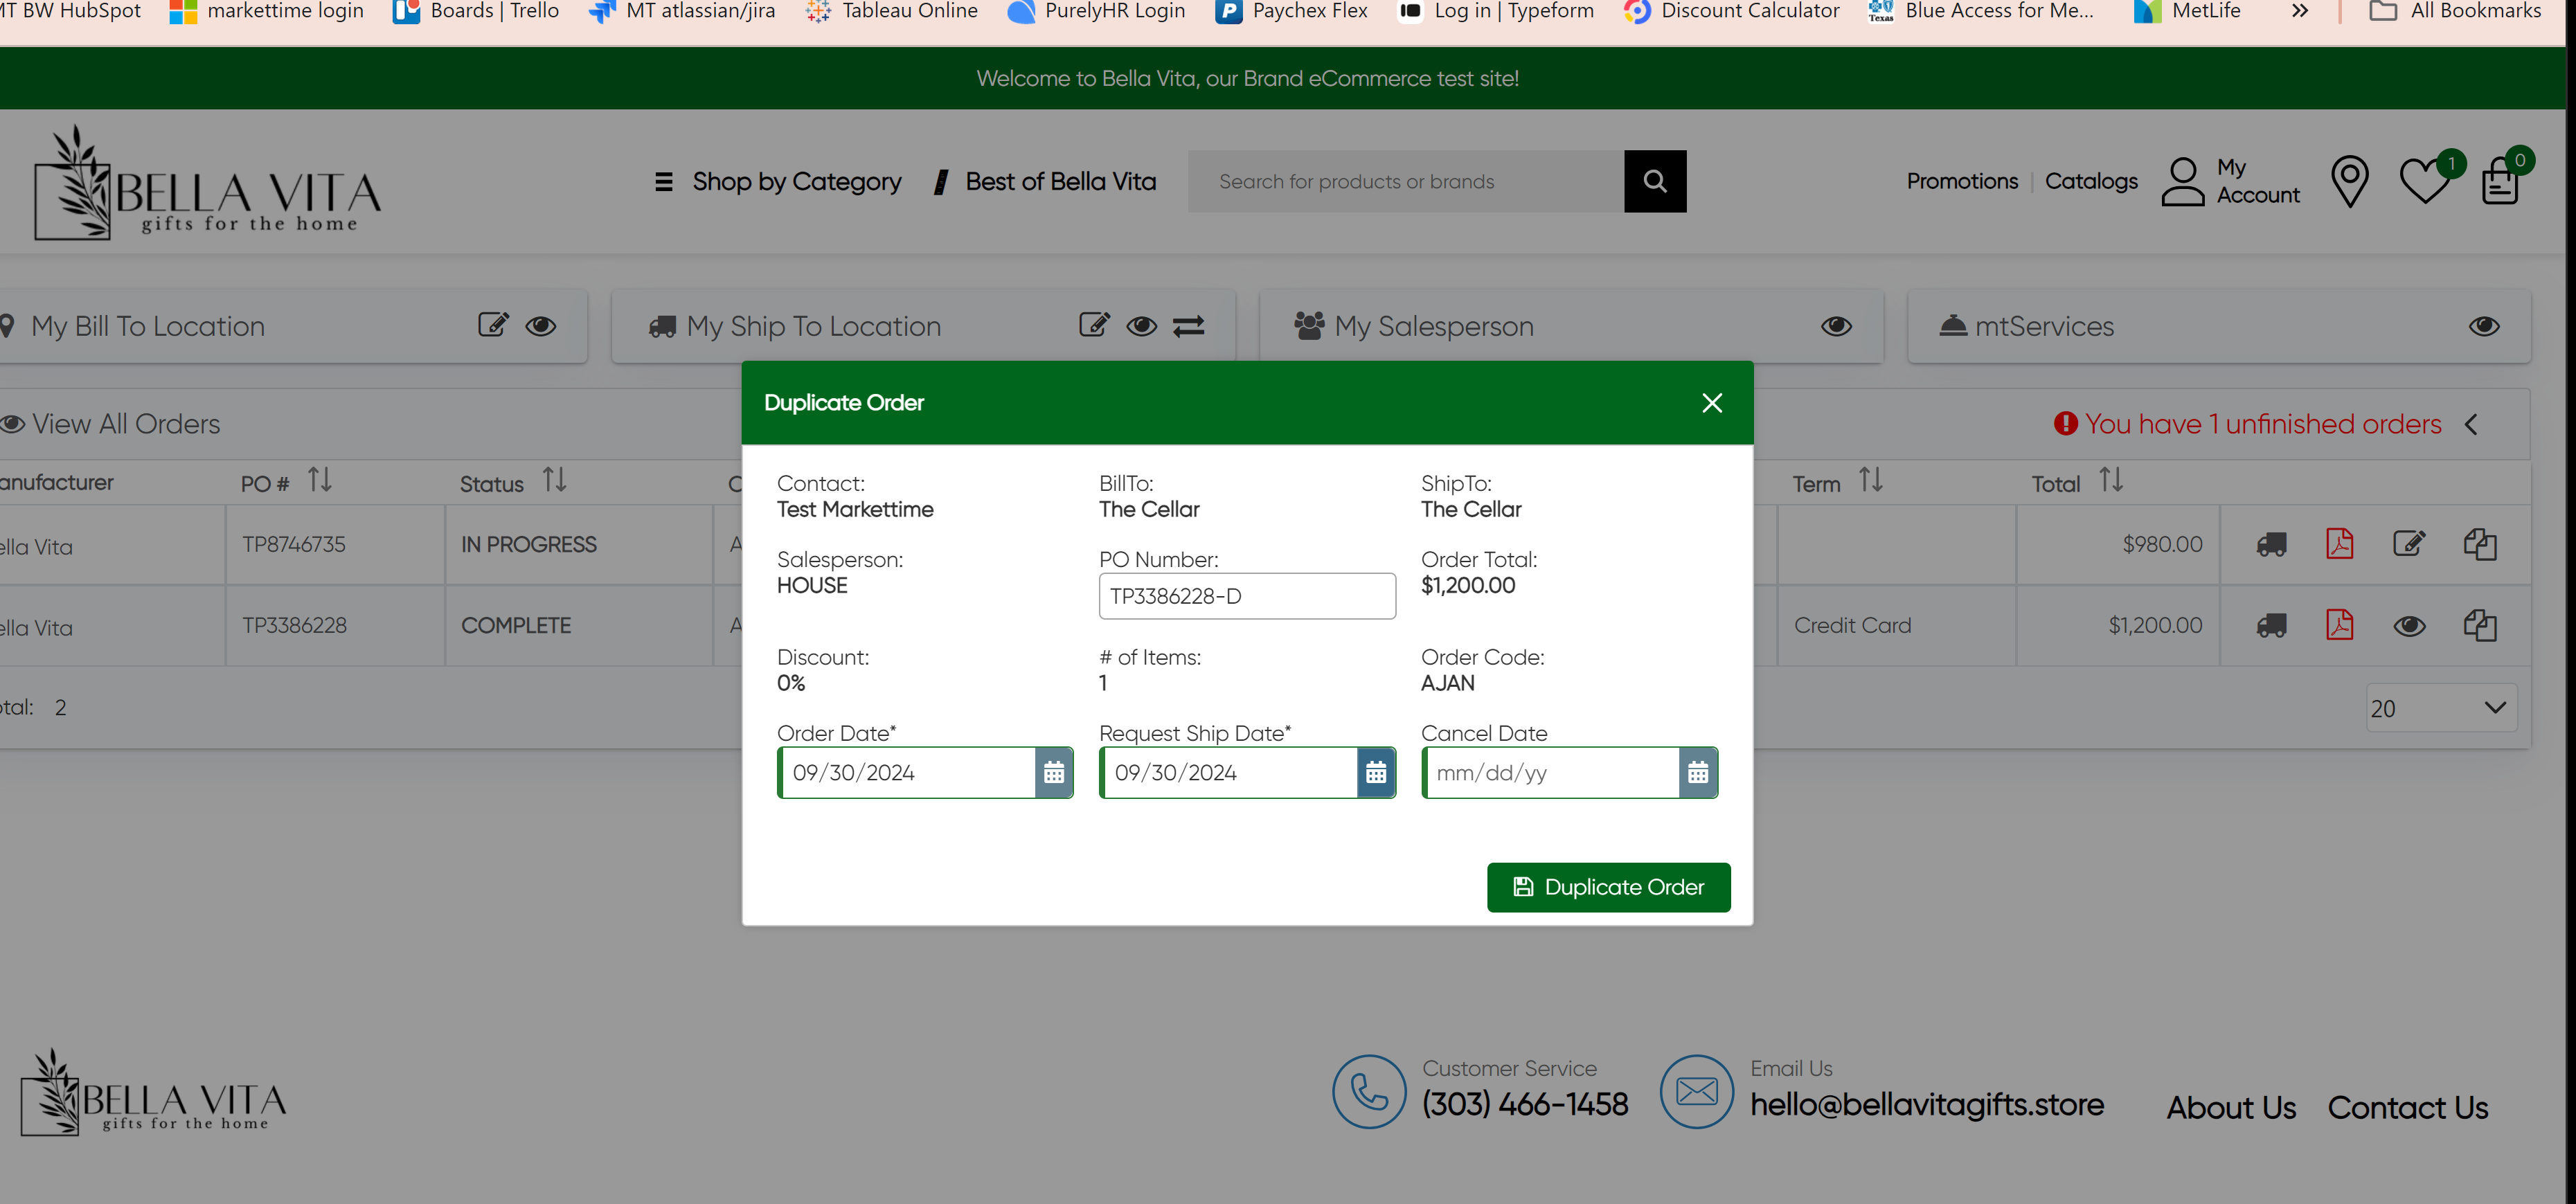Sort orders by Term
Image resolution: width=2576 pixels, height=1204 pixels.
(1870, 481)
